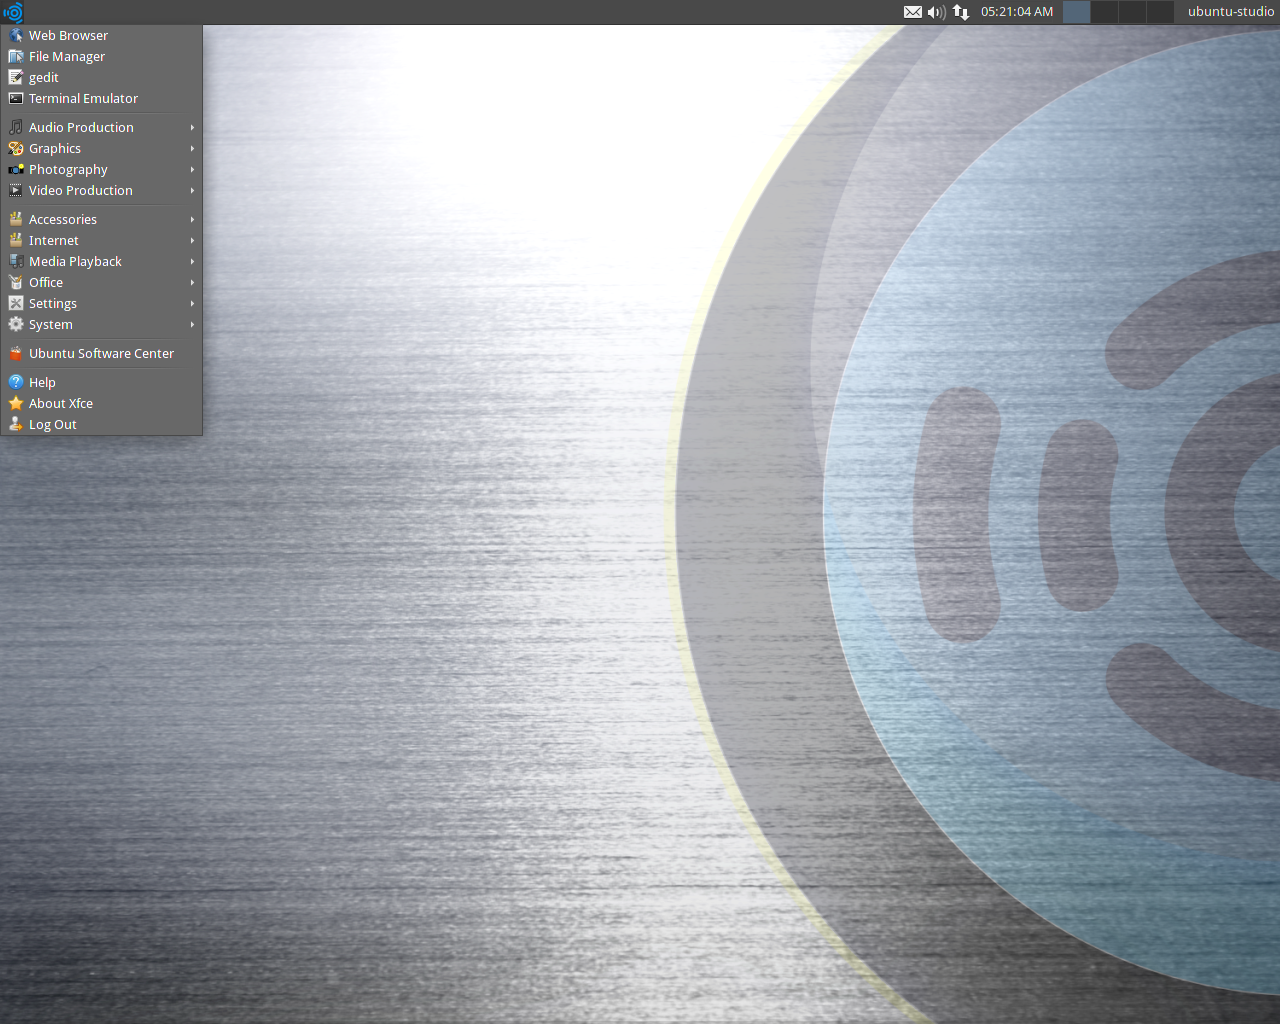Expand the Settings submenu arrow
The width and height of the screenshot is (1280, 1024).
pyautogui.click(x=192, y=303)
